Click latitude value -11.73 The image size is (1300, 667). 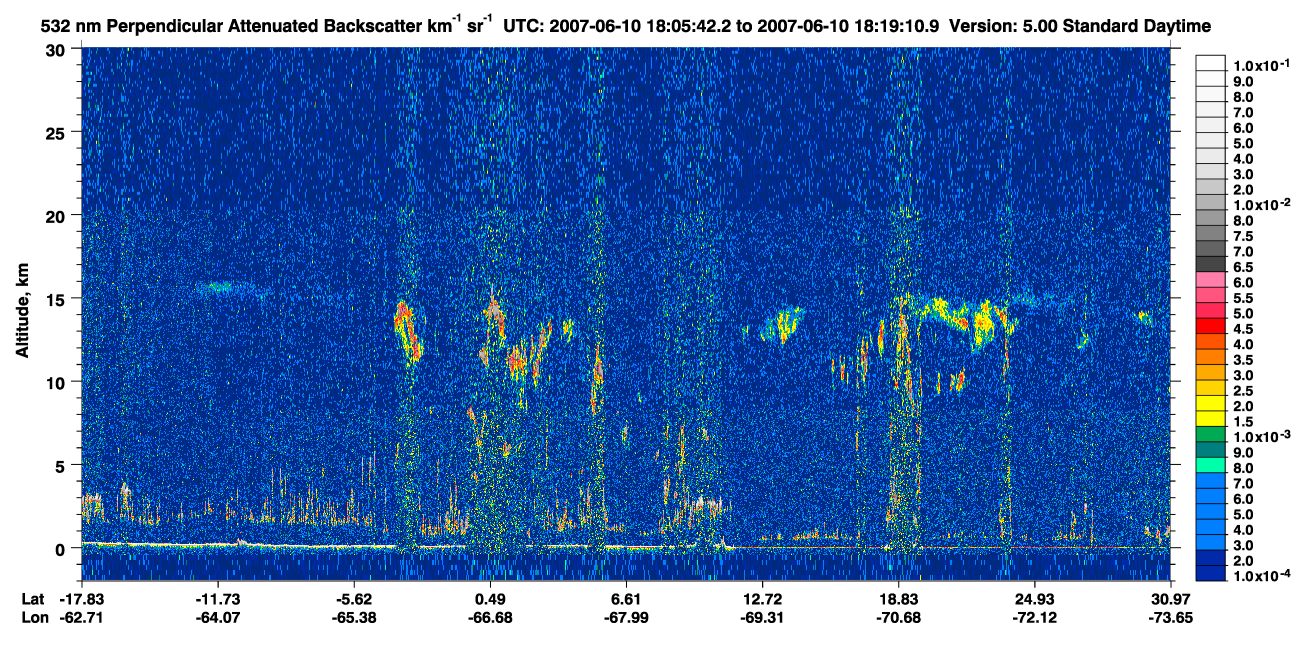click(x=218, y=599)
